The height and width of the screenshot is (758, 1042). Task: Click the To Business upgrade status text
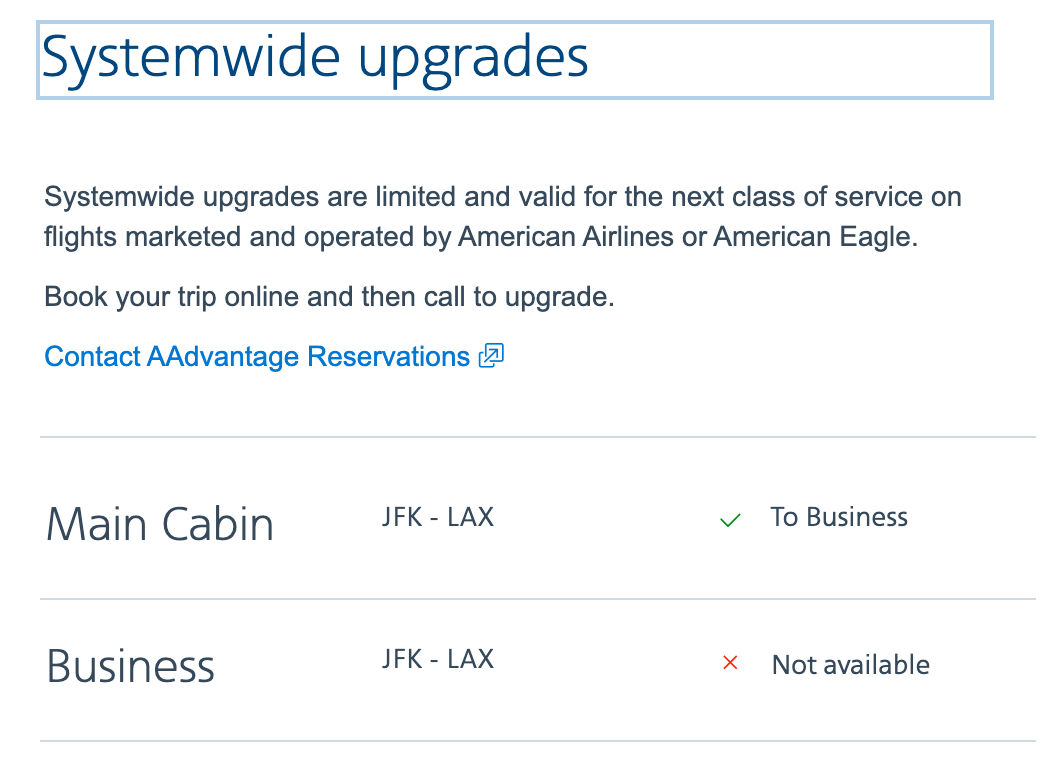(839, 518)
